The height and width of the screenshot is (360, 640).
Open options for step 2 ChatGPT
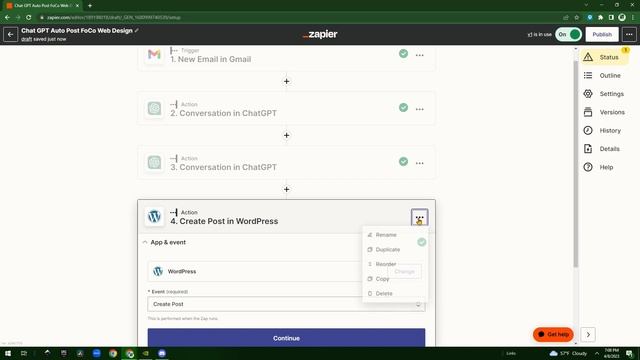click(420, 109)
